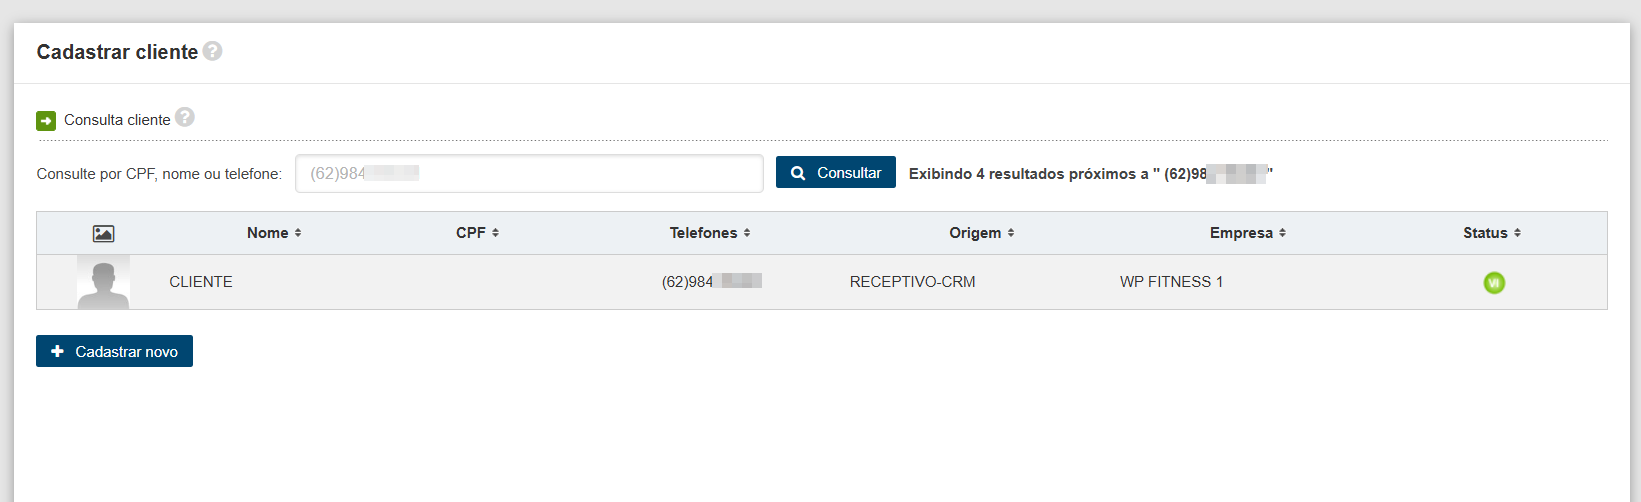Select the CLIENTE name in results row
Screen dimensions: 1641x502
pyautogui.click(x=201, y=282)
